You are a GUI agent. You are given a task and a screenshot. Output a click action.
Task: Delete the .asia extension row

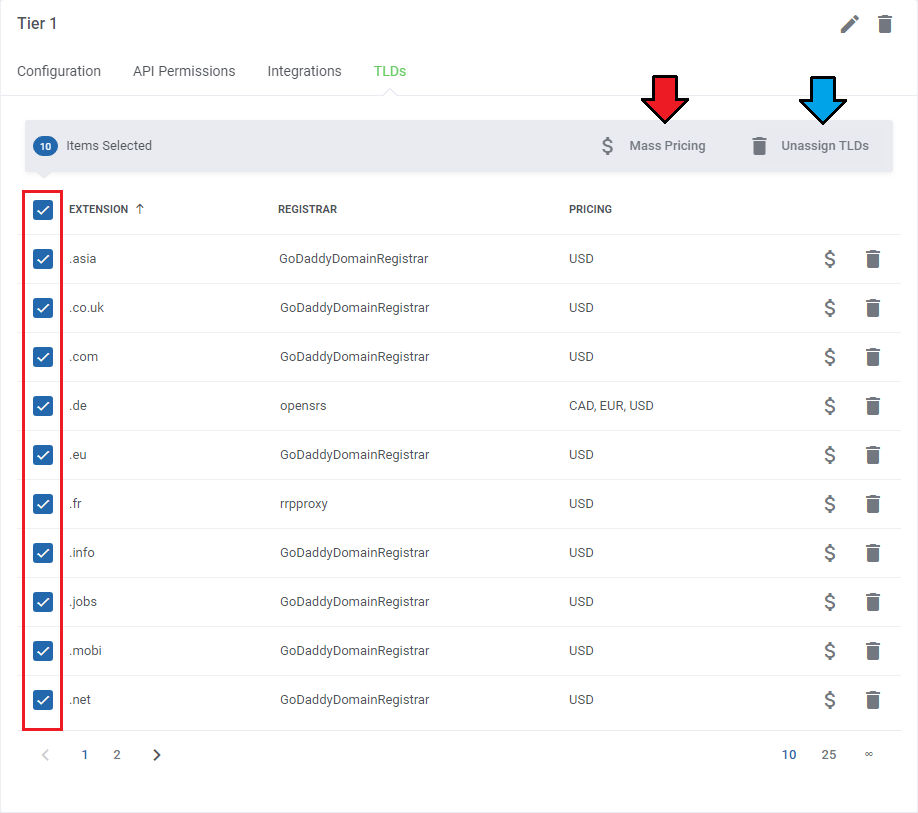point(872,259)
